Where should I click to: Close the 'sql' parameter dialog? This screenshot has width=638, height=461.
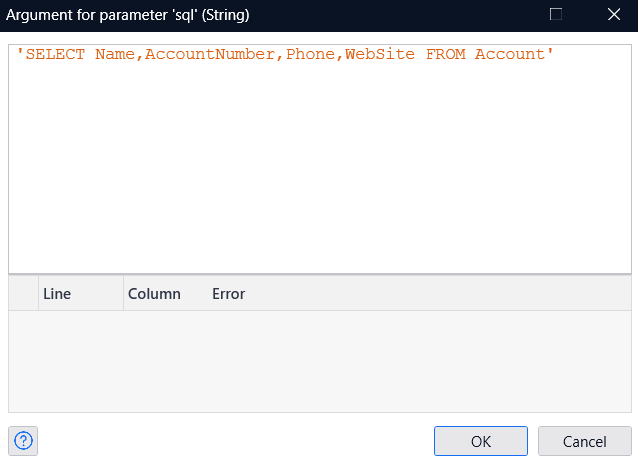(613, 15)
